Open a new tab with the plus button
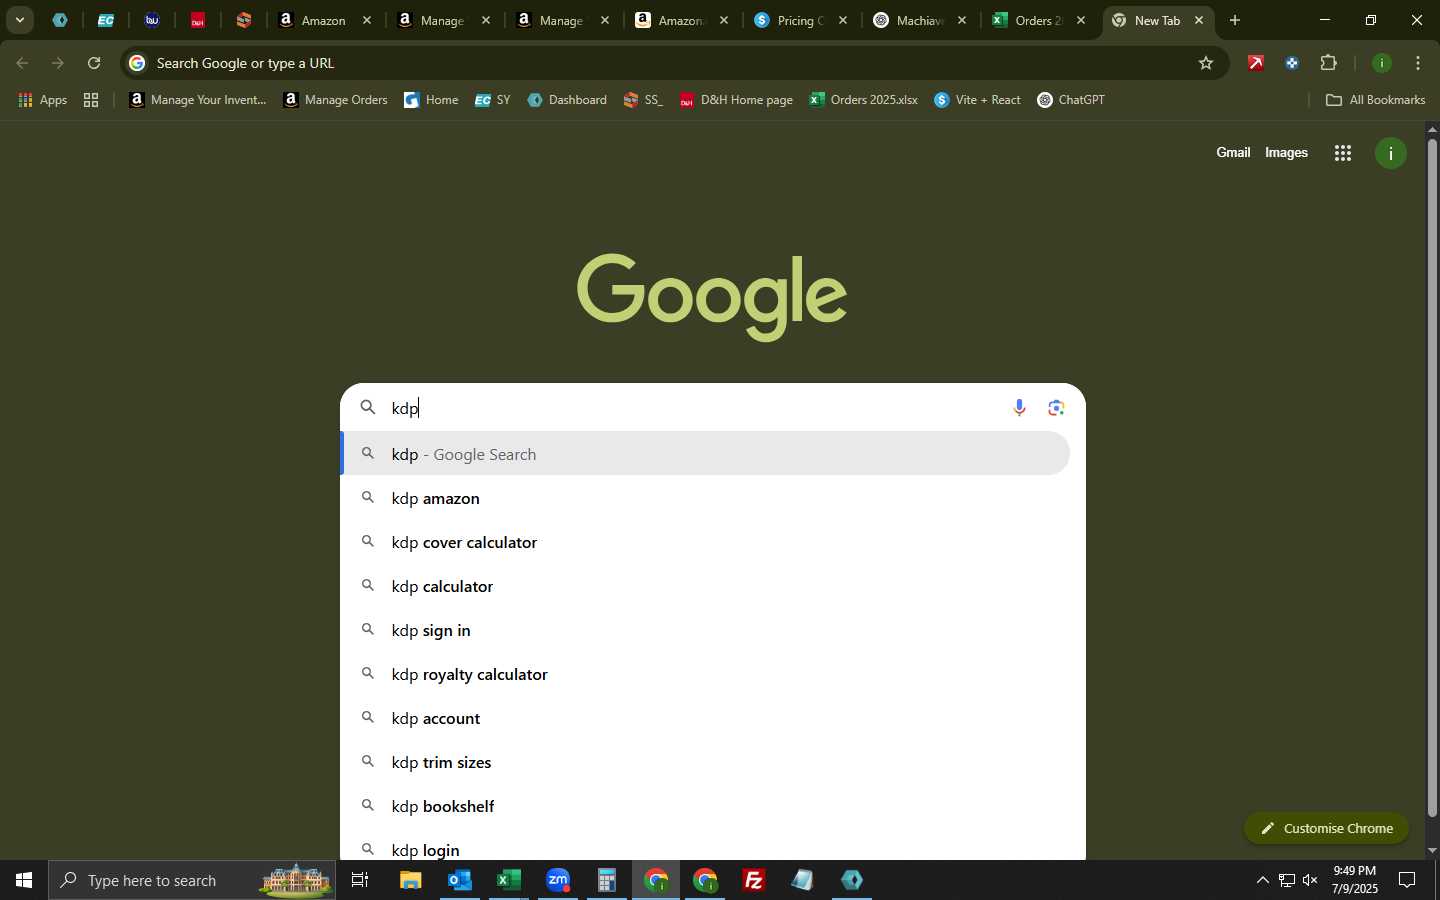The image size is (1440, 900). pos(1235,20)
